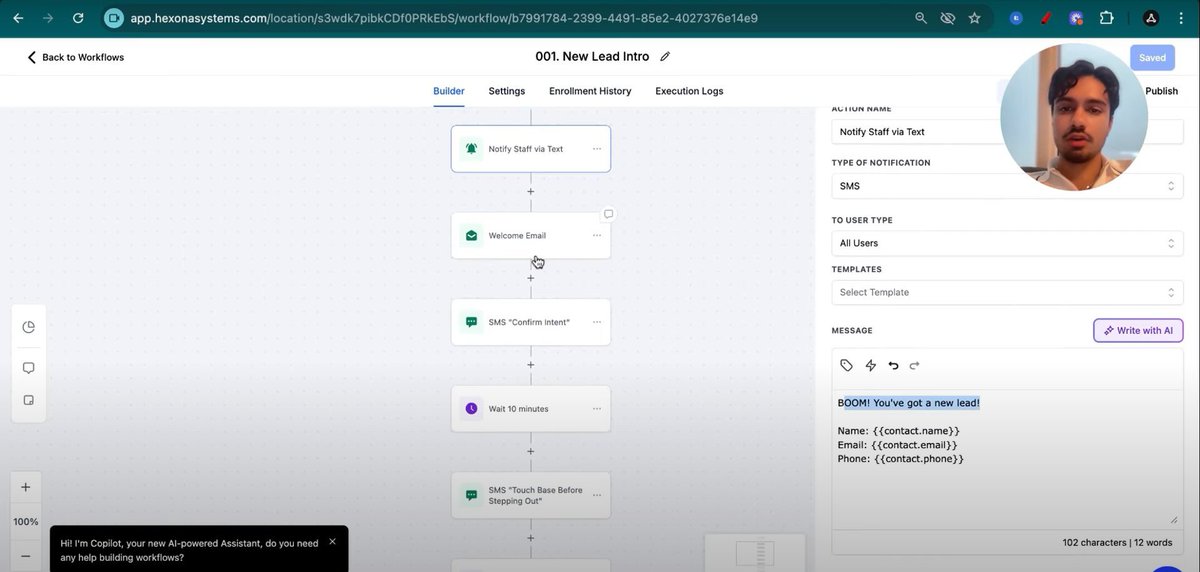Click the browser back arrow
Viewport: 1200px width, 572px height.
coord(17,18)
